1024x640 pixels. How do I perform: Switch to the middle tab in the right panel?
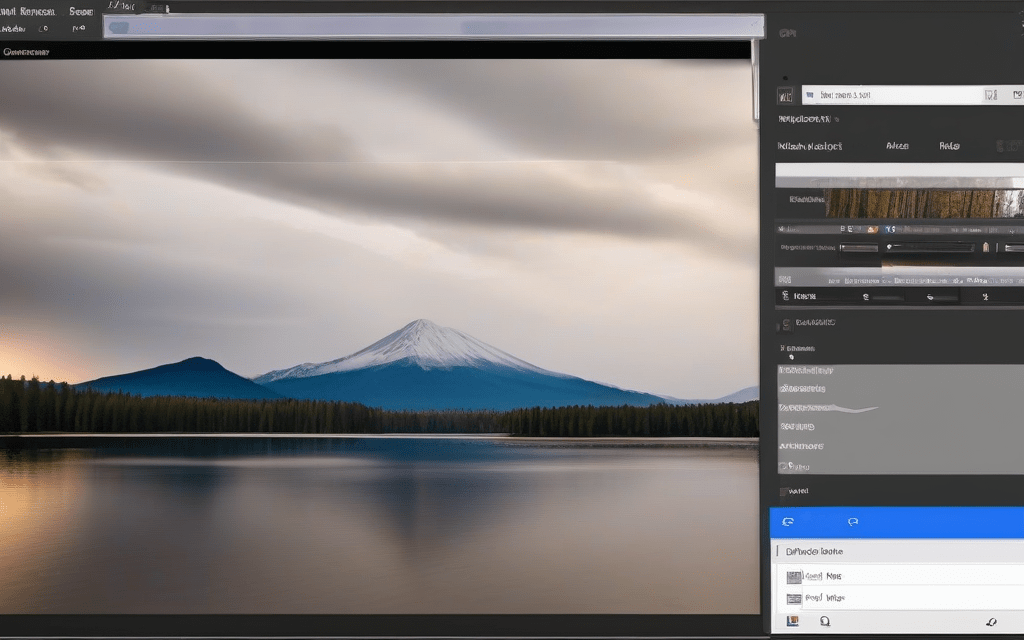click(897, 146)
